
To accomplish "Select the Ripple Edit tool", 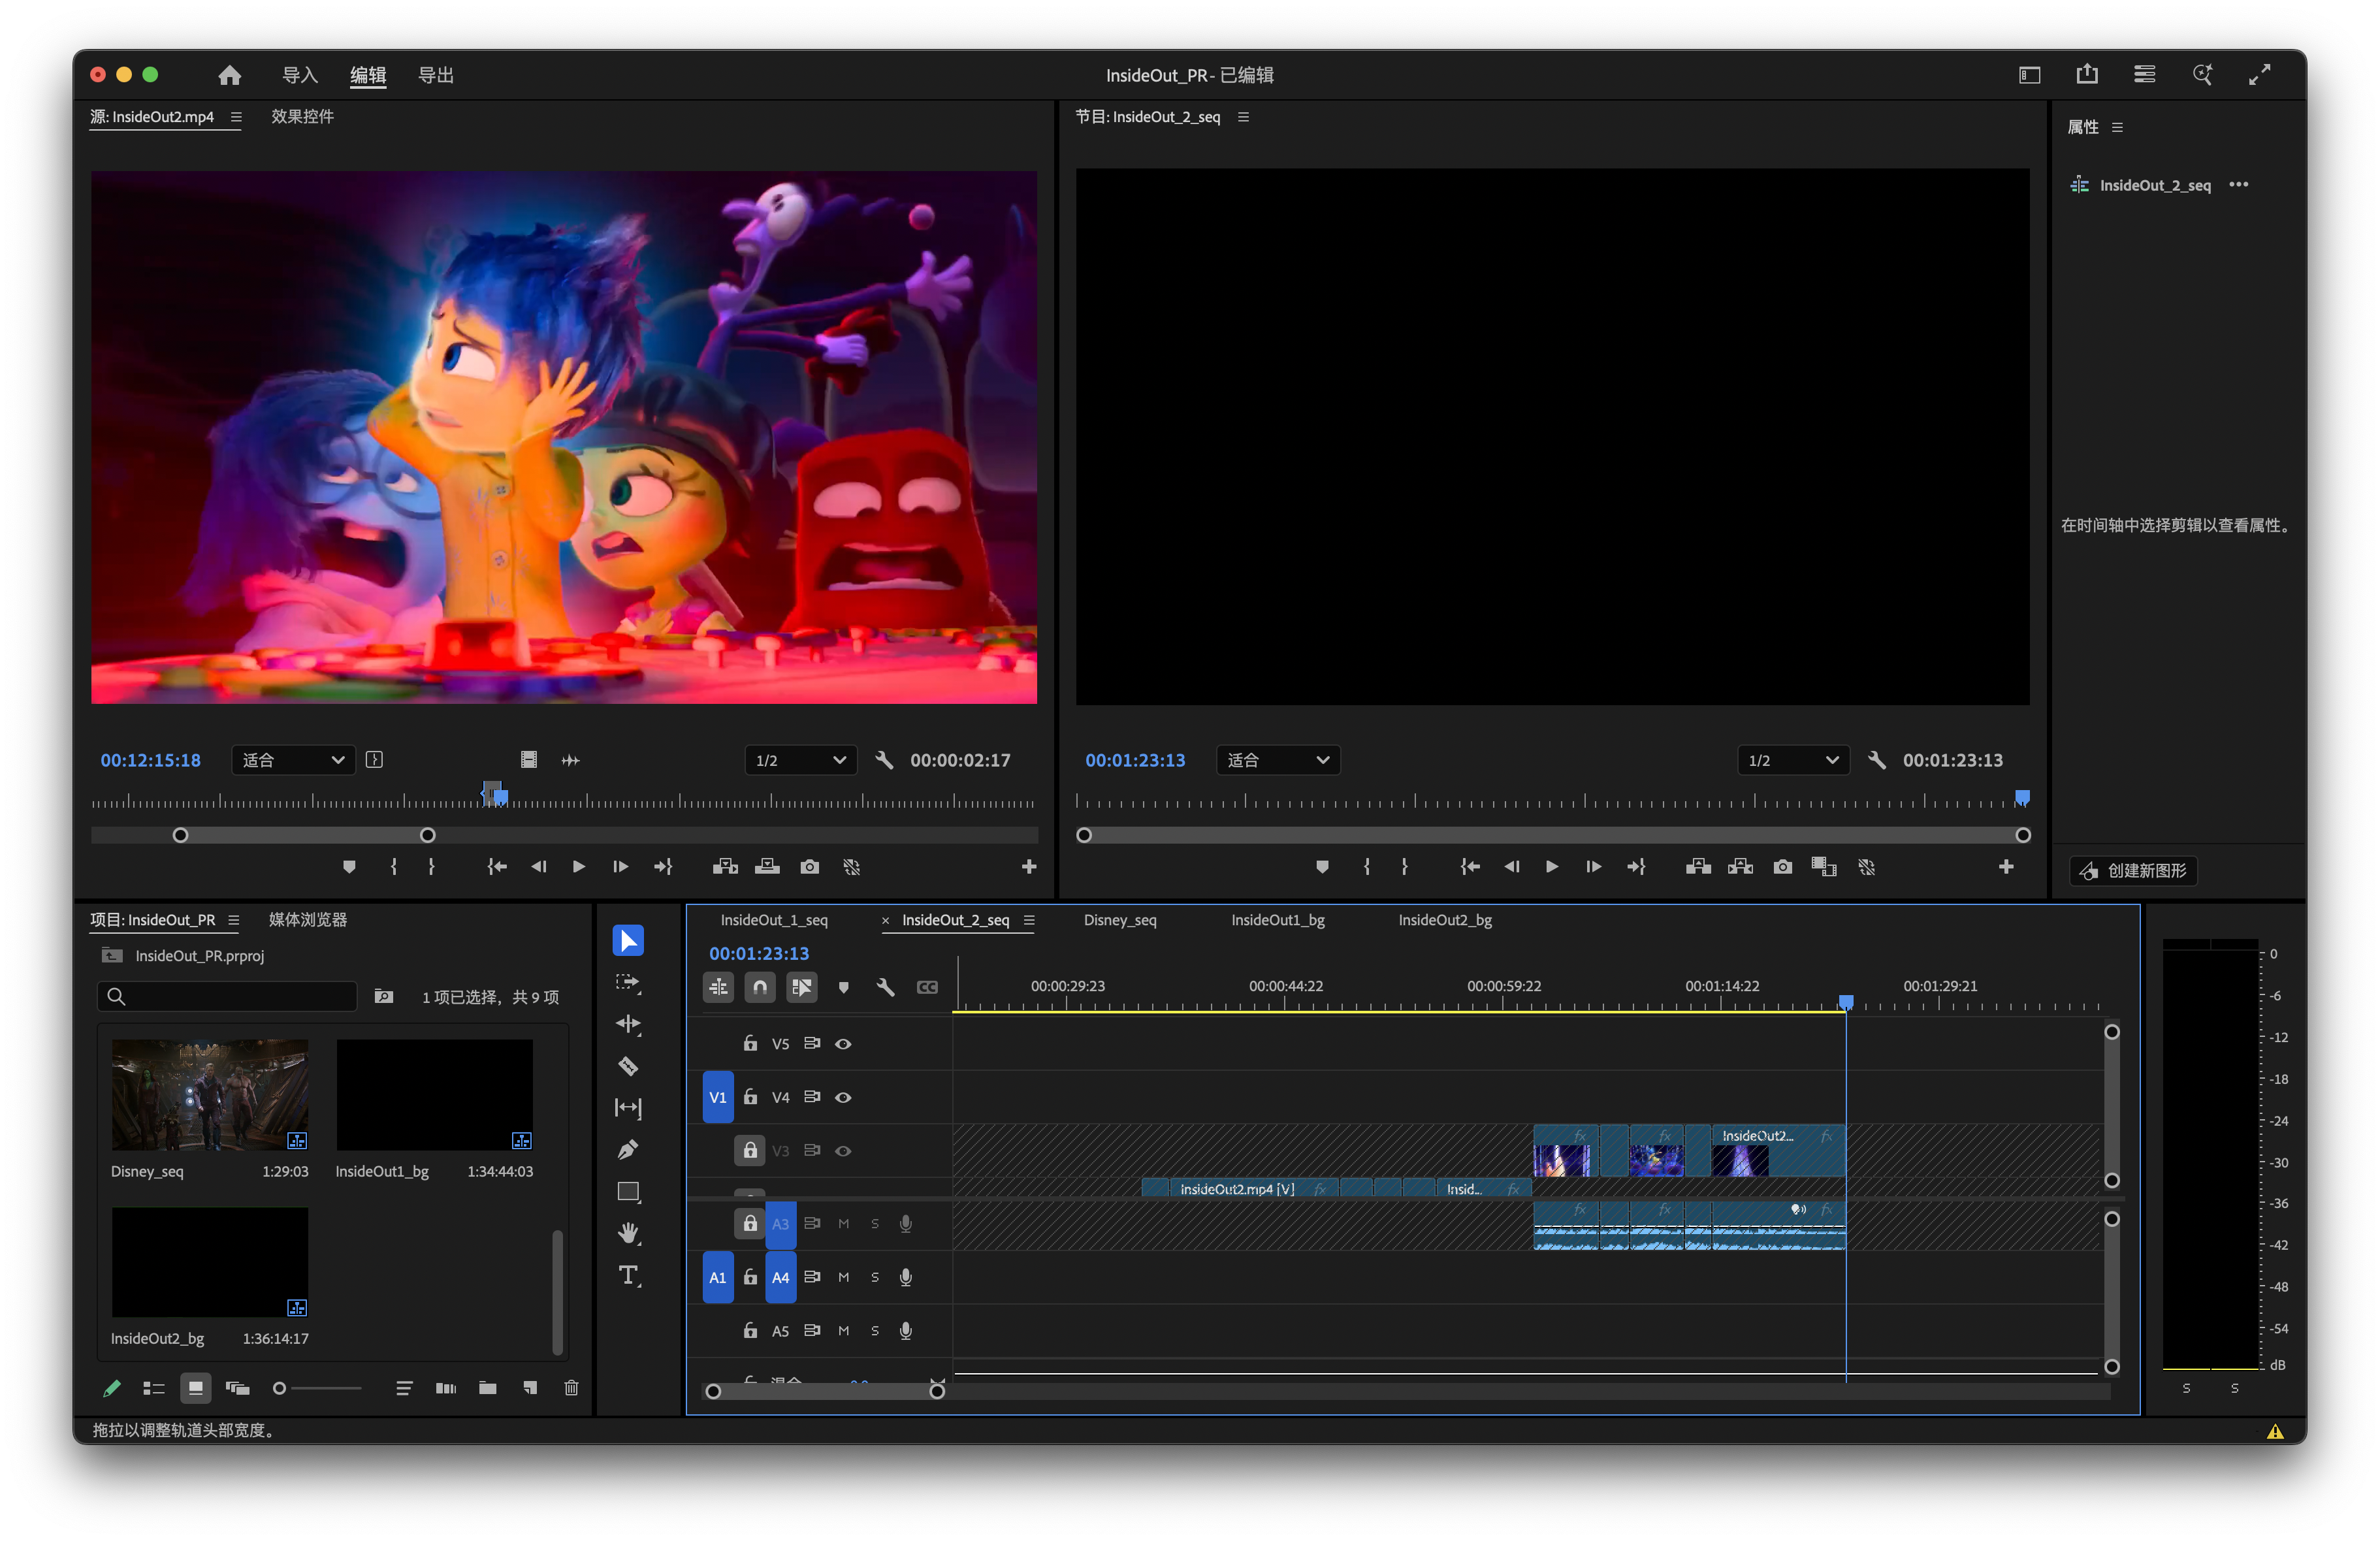I will (x=628, y=1024).
